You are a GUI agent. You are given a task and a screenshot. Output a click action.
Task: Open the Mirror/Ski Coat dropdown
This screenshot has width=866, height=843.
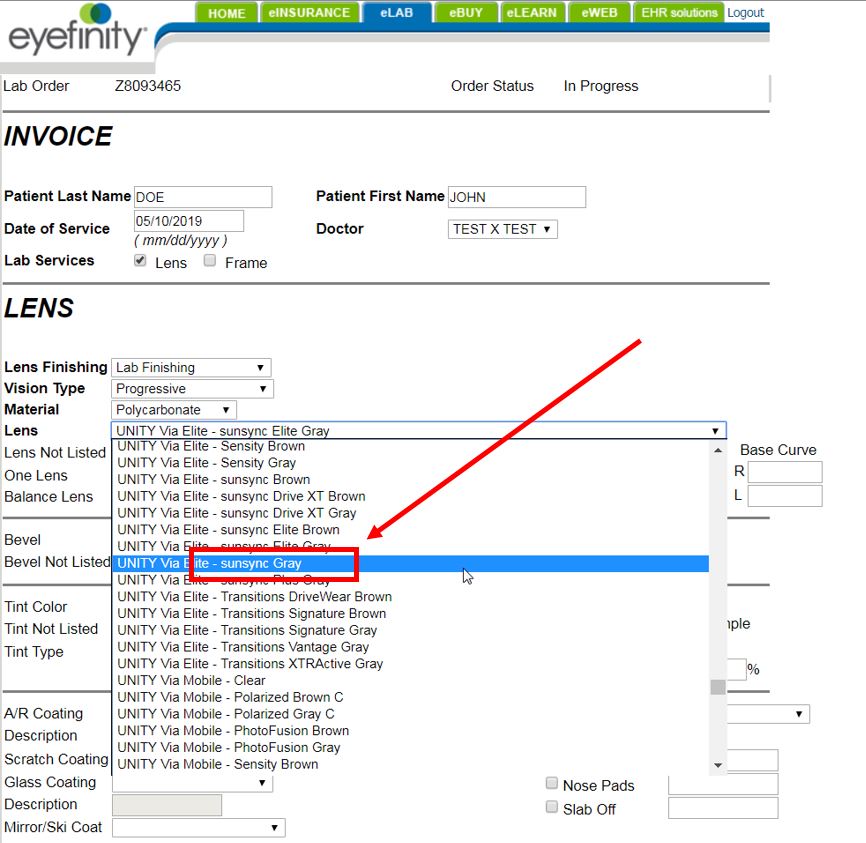[x=198, y=828]
